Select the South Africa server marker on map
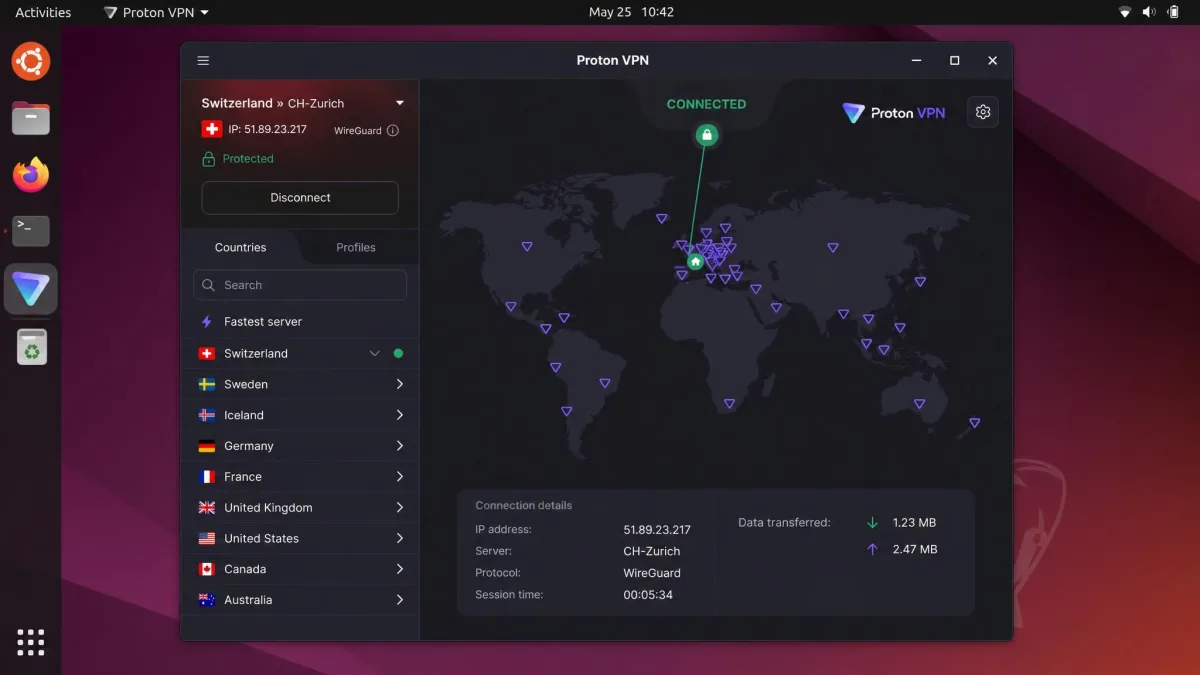The image size is (1200, 675). click(x=729, y=404)
